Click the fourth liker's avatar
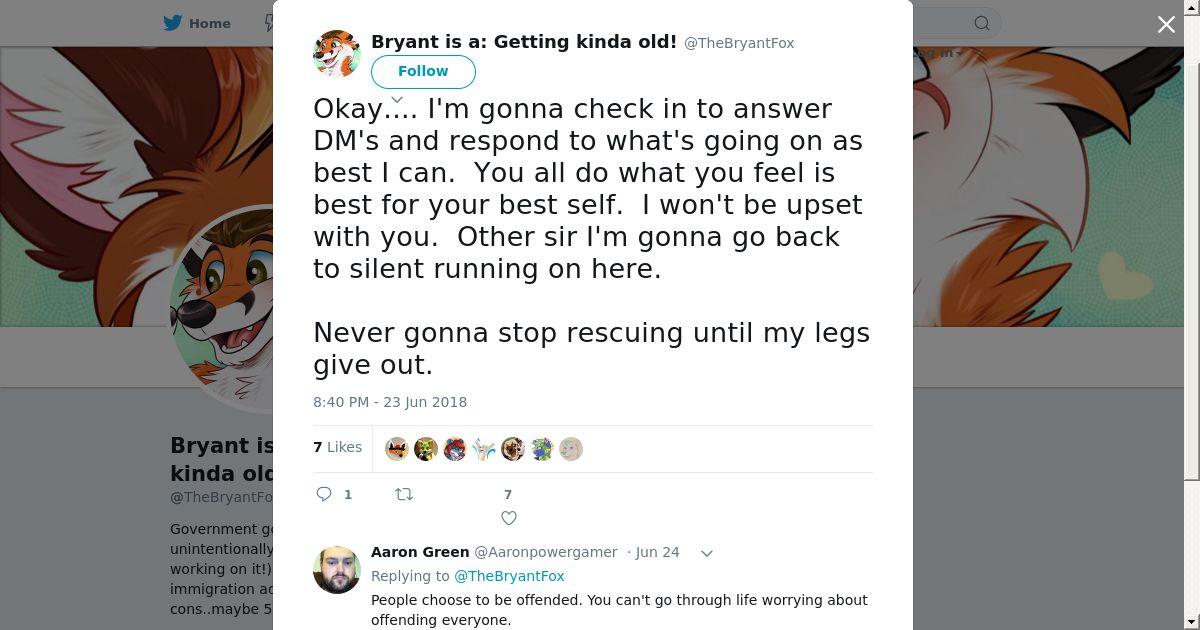The width and height of the screenshot is (1200, 630). [x=484, y=449]
